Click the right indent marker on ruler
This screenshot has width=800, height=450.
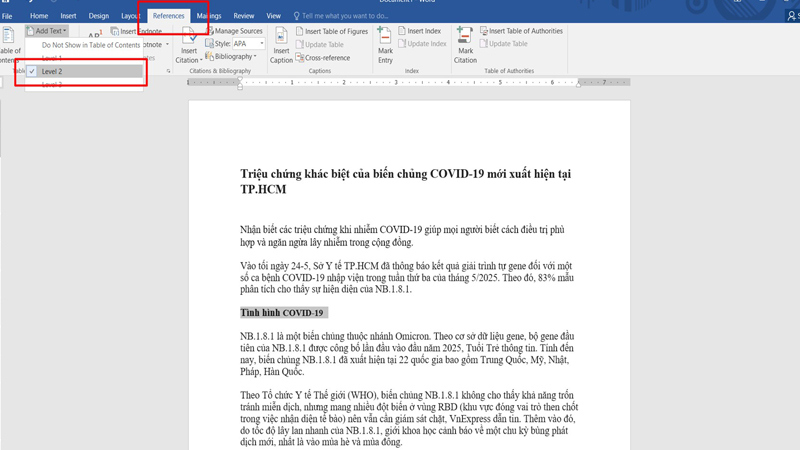click(579, 85)
